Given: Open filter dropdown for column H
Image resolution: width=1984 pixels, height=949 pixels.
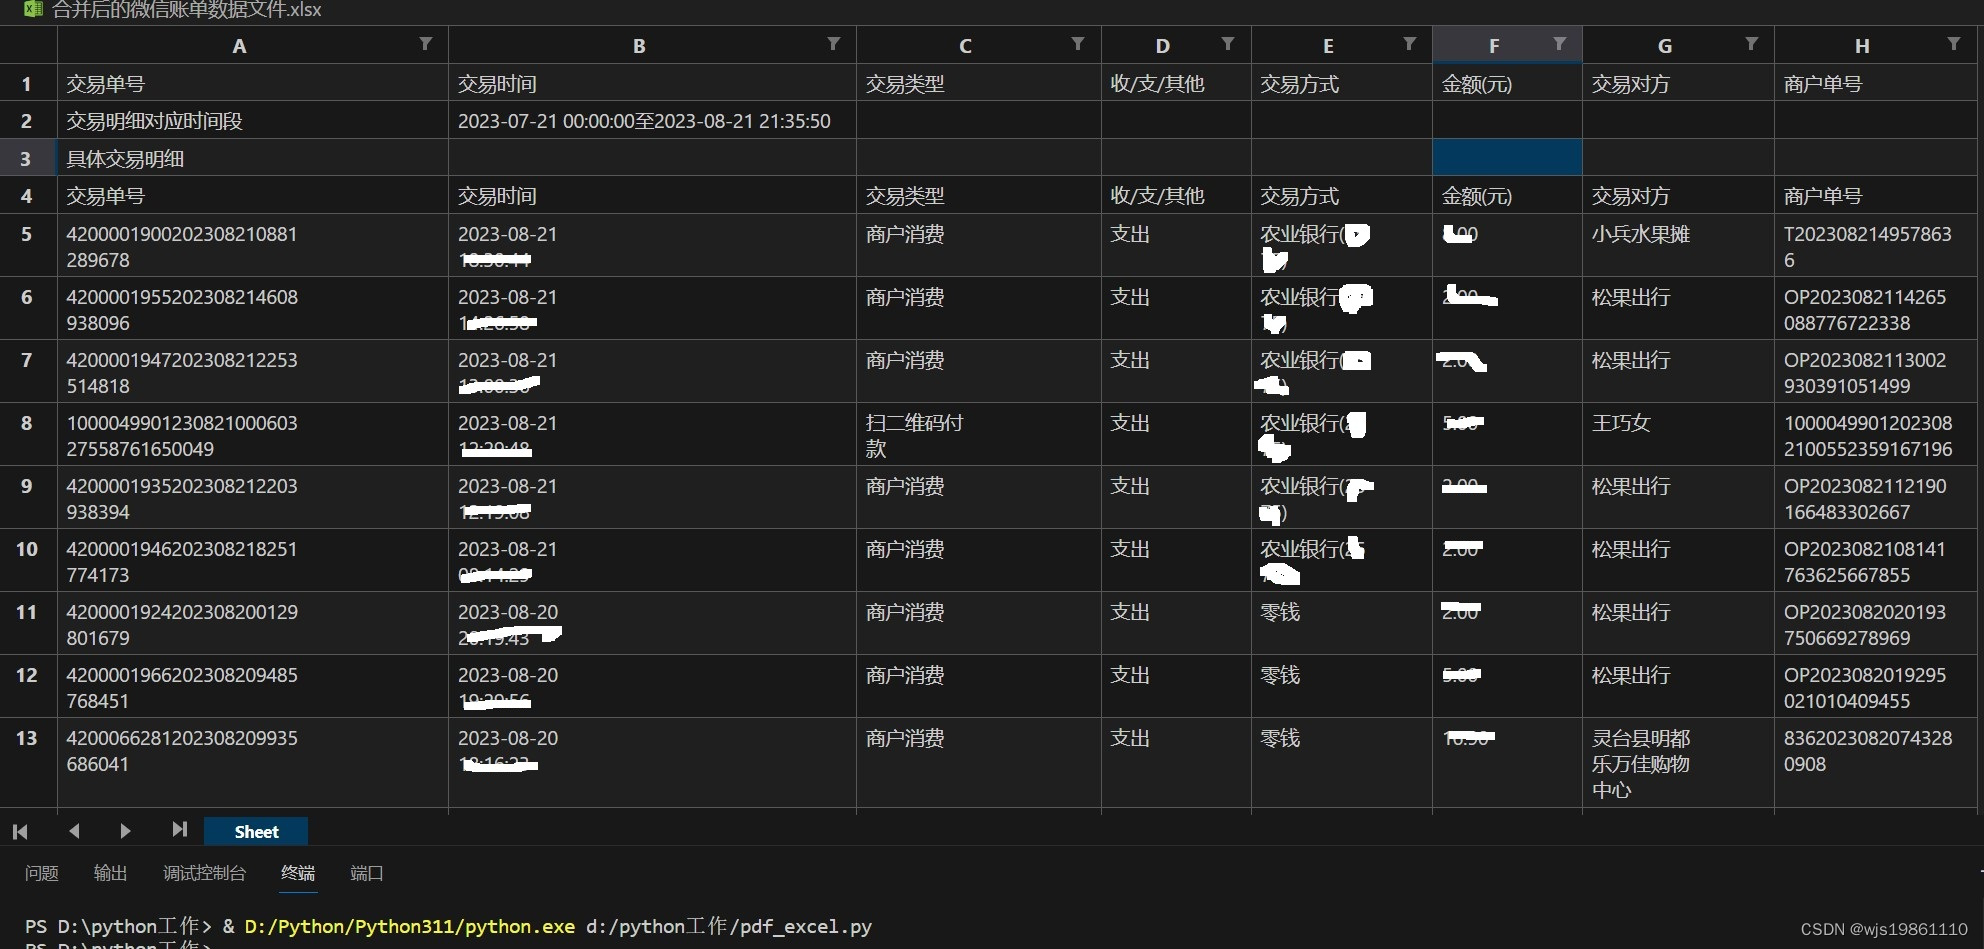Looking at the screenshot, I should click(1954, 44).
